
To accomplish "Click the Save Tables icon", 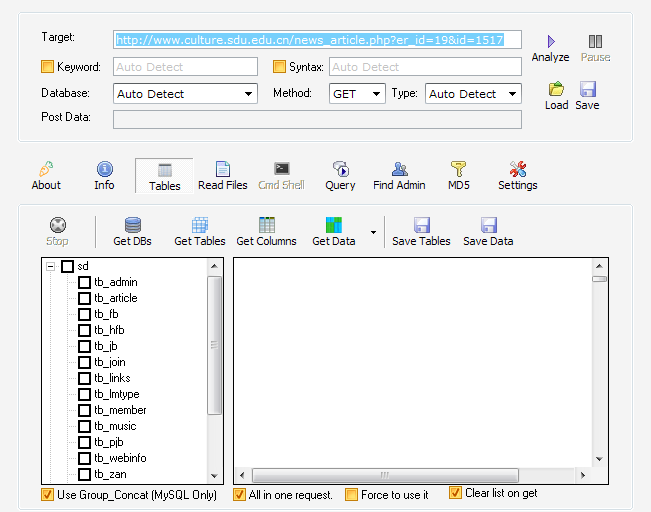I will 422,225.
